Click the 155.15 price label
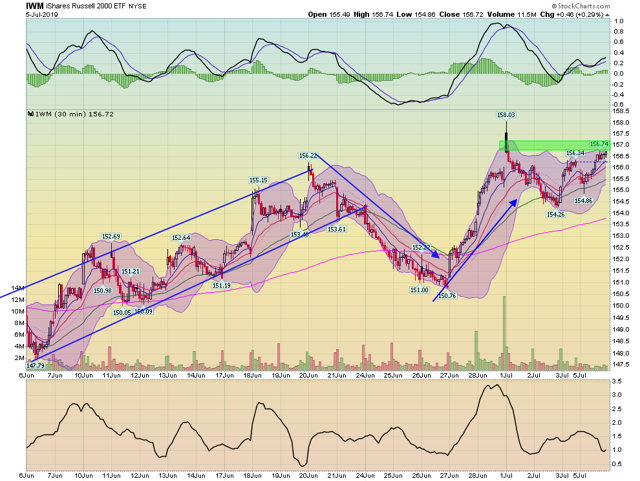 point(258,180)
